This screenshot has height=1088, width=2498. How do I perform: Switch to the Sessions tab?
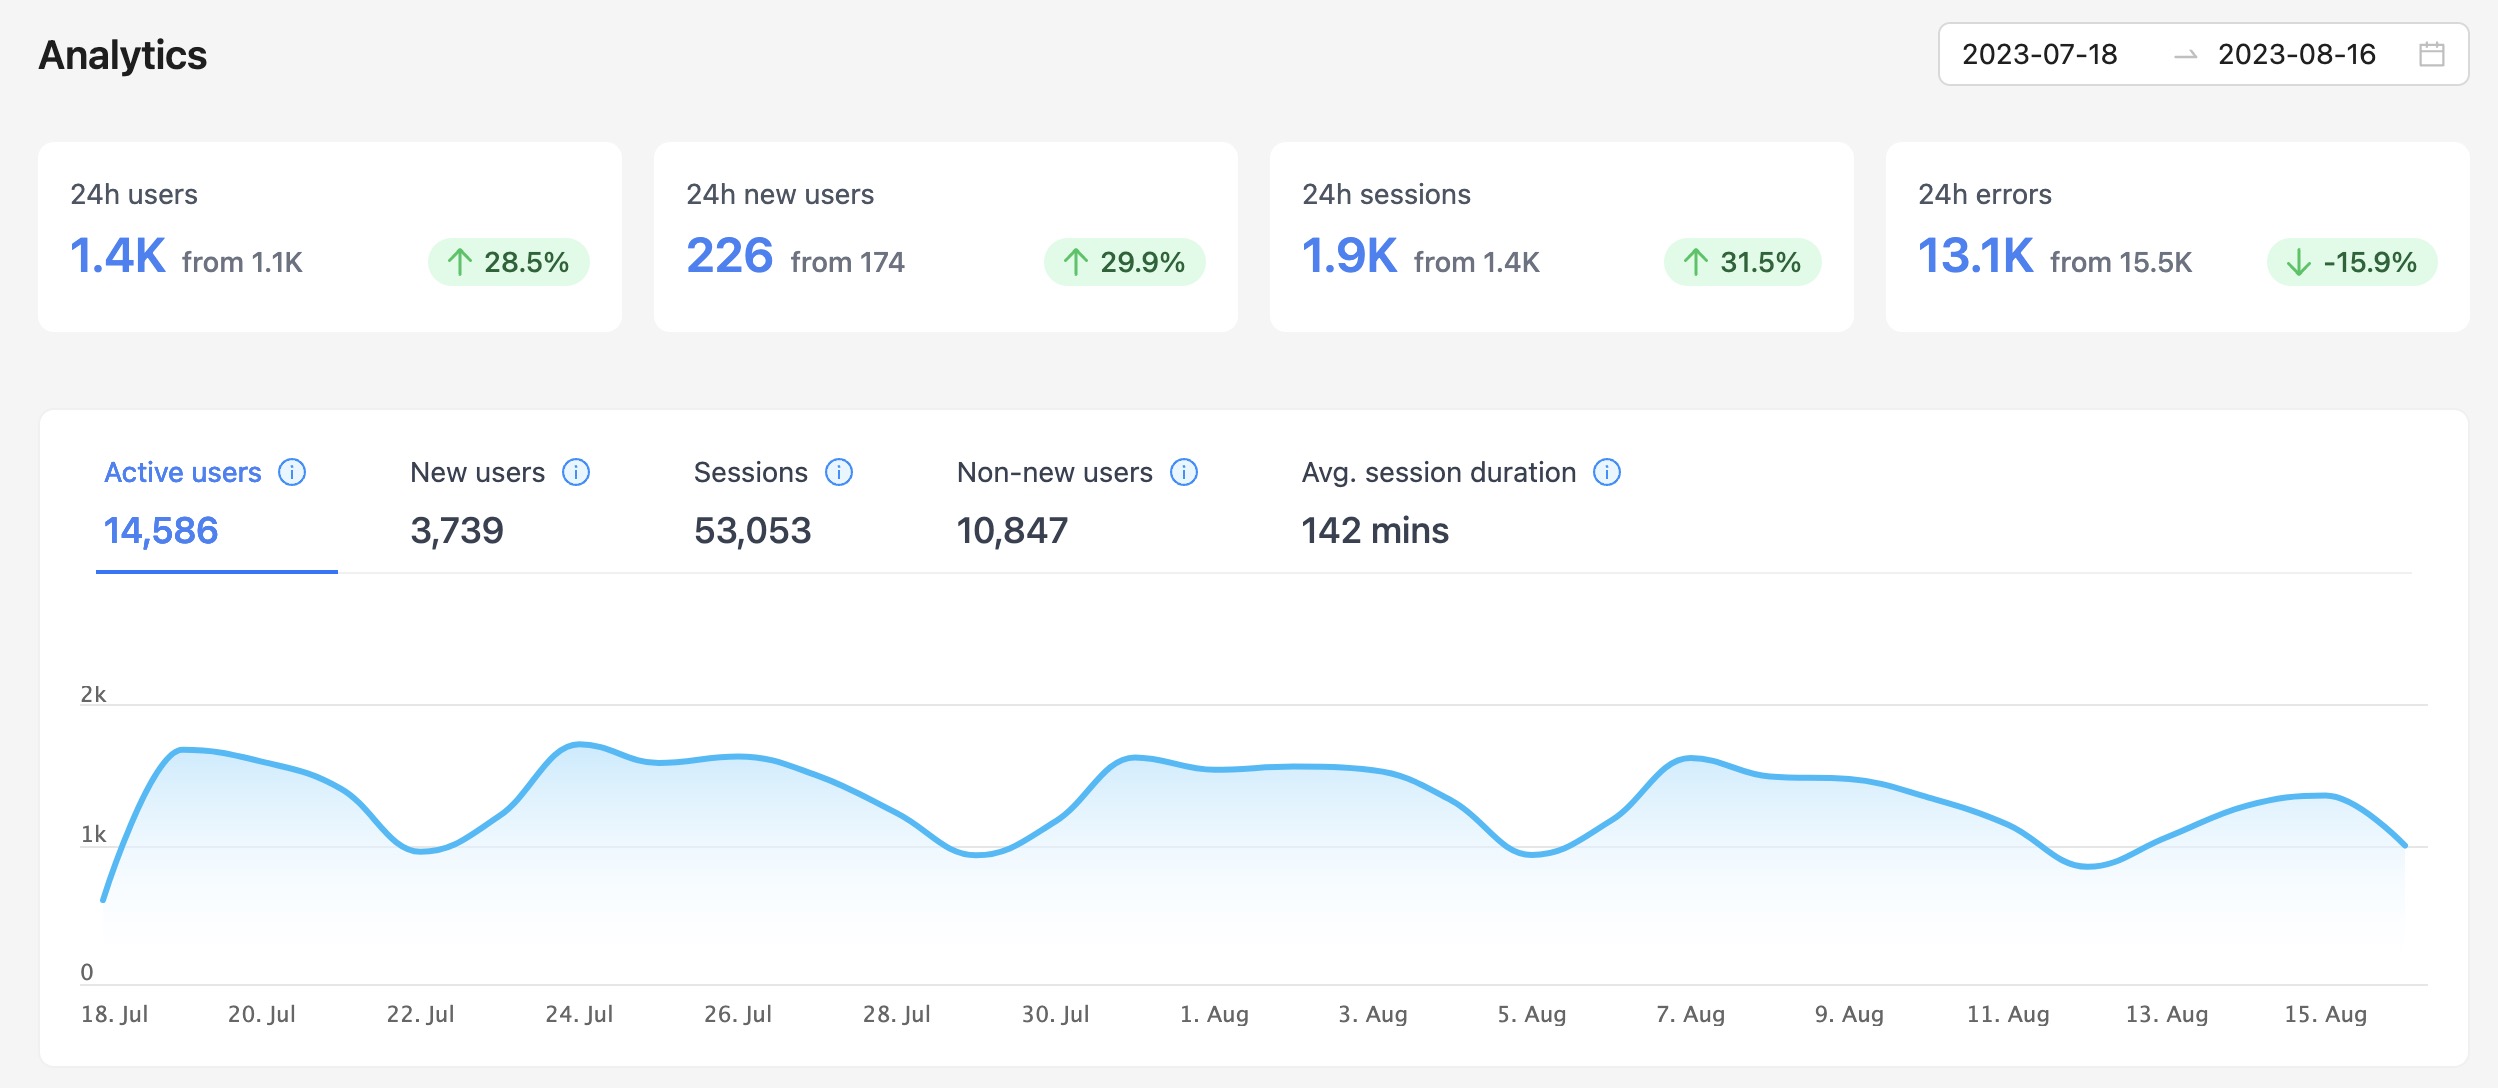773,501
